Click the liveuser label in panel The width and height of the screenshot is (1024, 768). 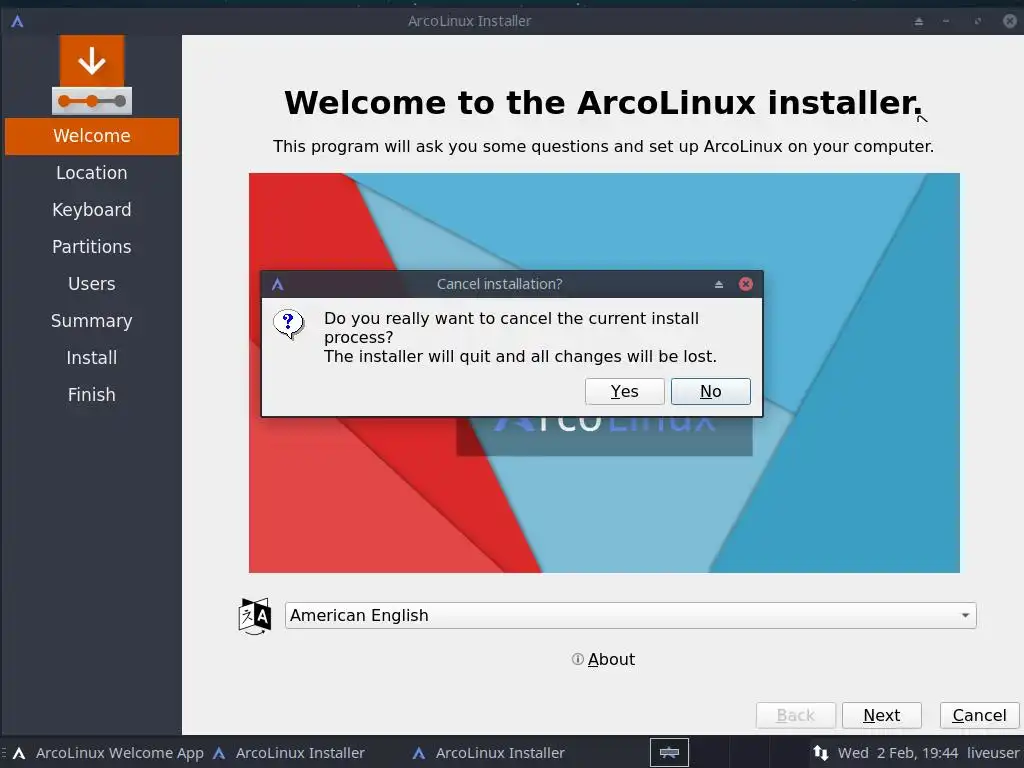[993, 753]
